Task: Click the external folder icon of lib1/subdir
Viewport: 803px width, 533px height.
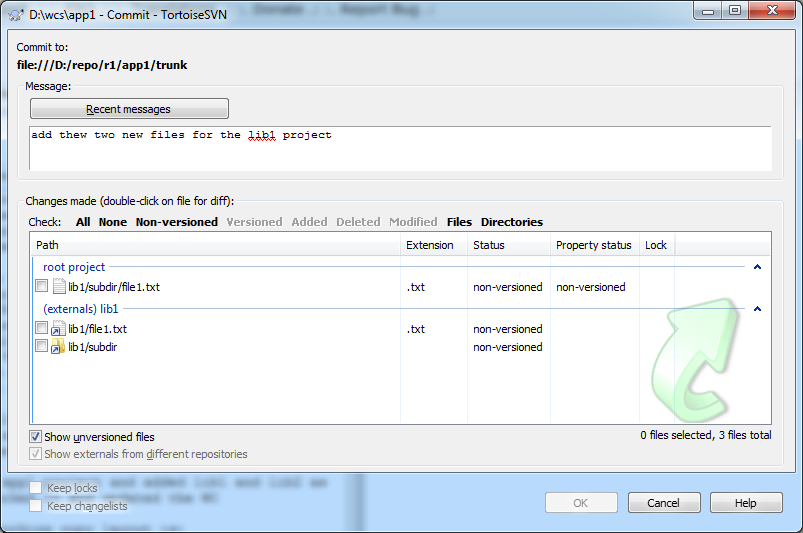Action: click(58, 347)
